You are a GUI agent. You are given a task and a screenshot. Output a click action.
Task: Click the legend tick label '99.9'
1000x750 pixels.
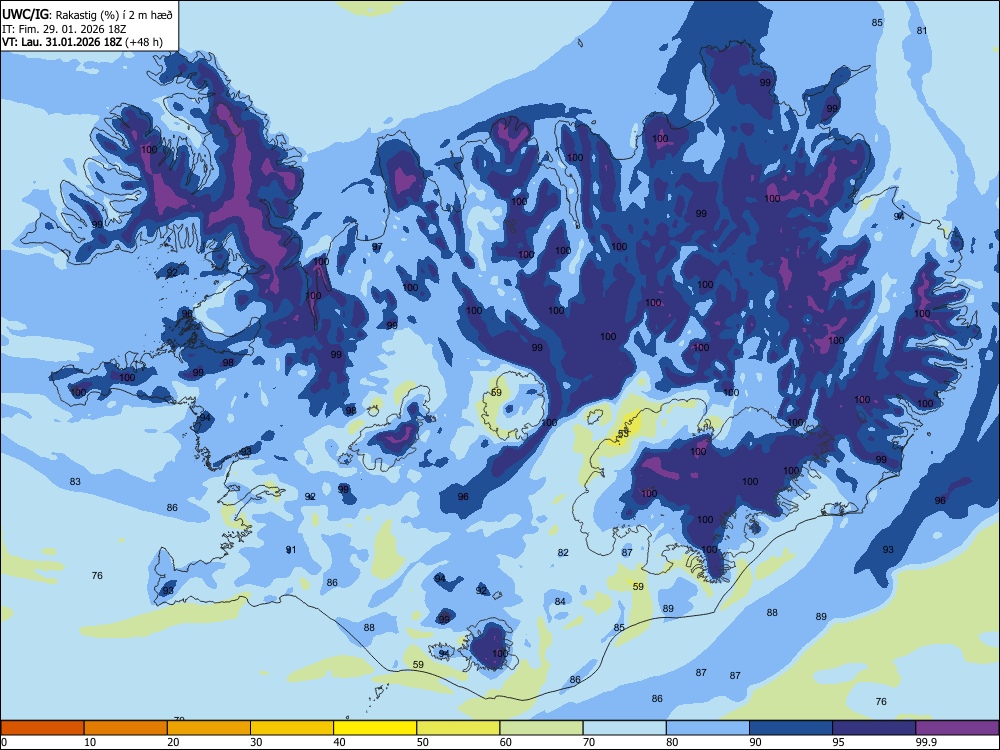[x=925, y=742]
